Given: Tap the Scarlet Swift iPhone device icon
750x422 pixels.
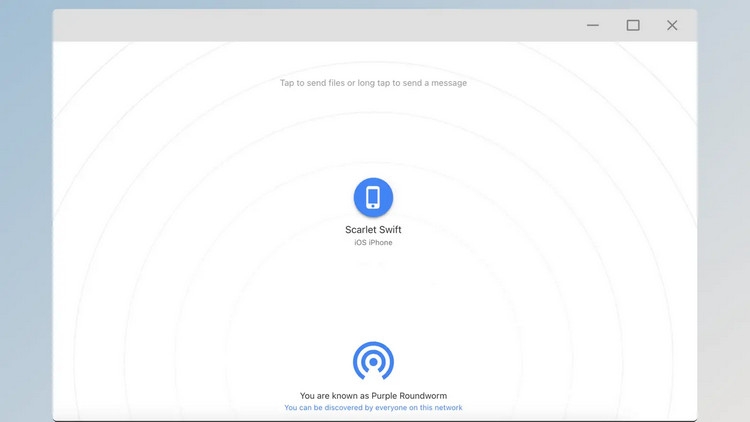Looking at the screenshot, I should tap(373, 197).
